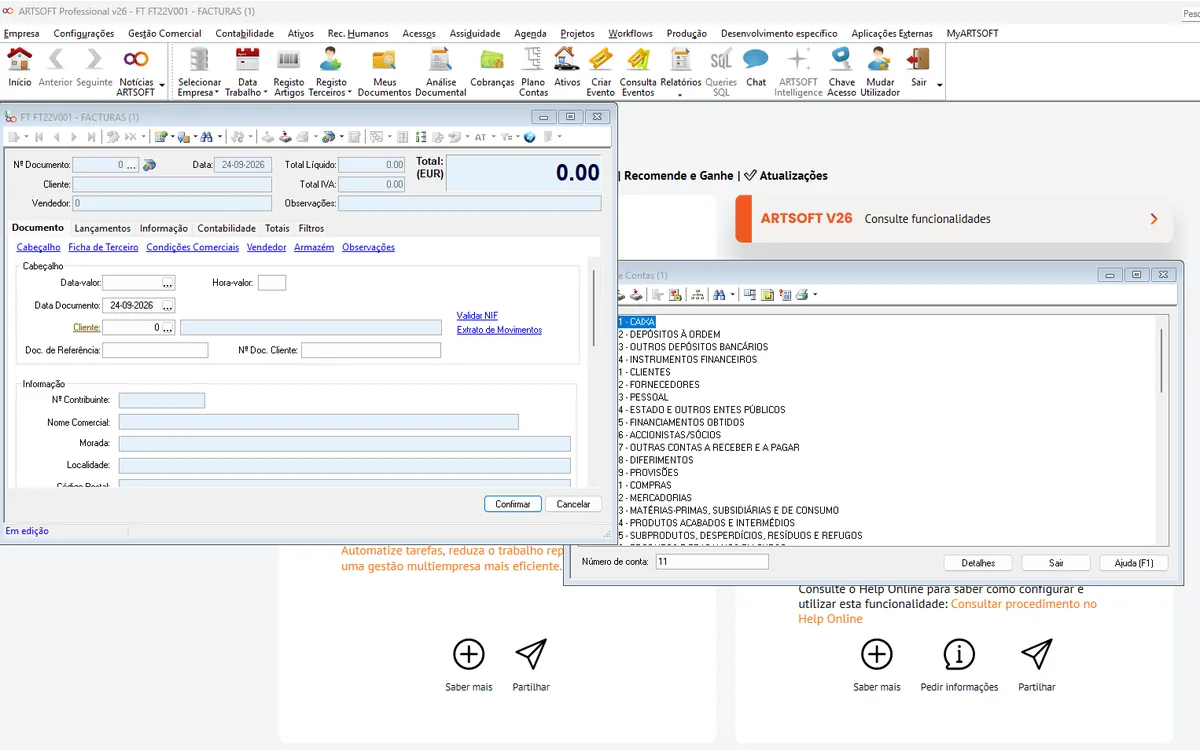
Task: Click icon next to Nº Documento lookup
Action: click(x=150, y=165)
